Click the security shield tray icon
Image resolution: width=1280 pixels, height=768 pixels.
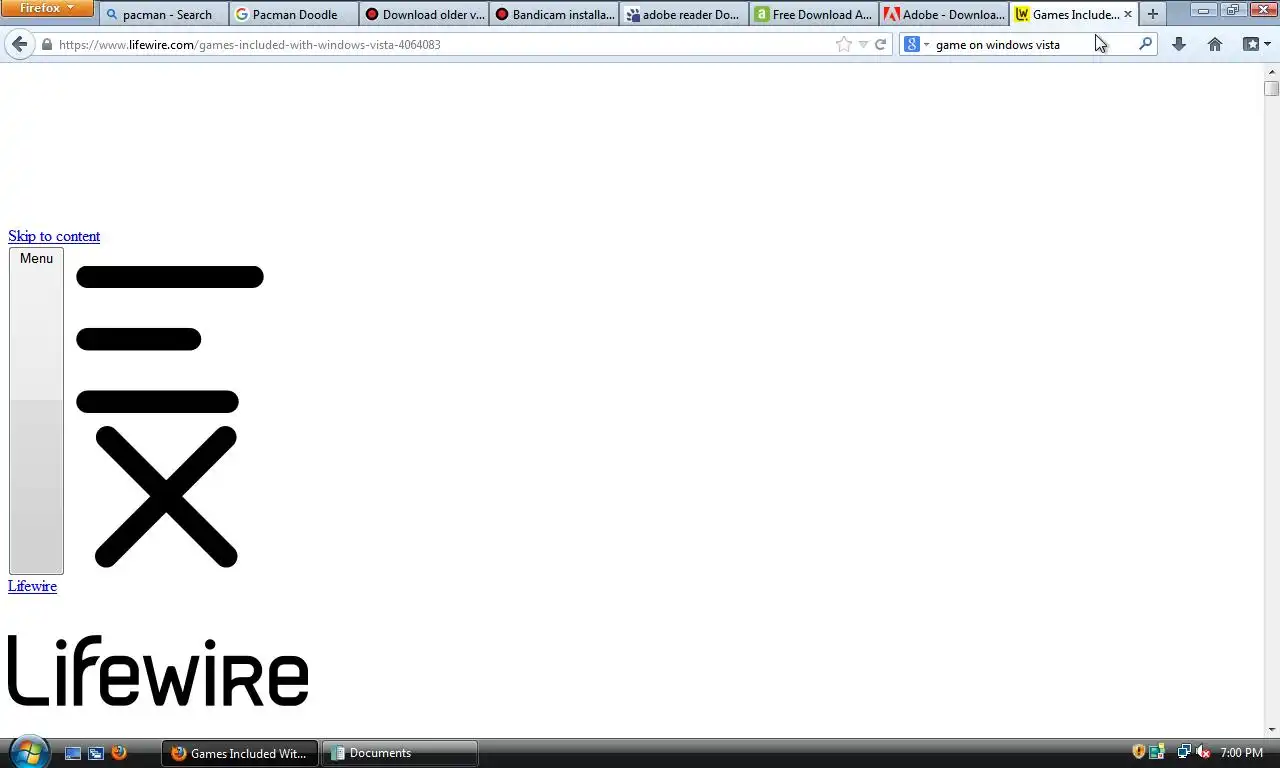click(1138, 752)
